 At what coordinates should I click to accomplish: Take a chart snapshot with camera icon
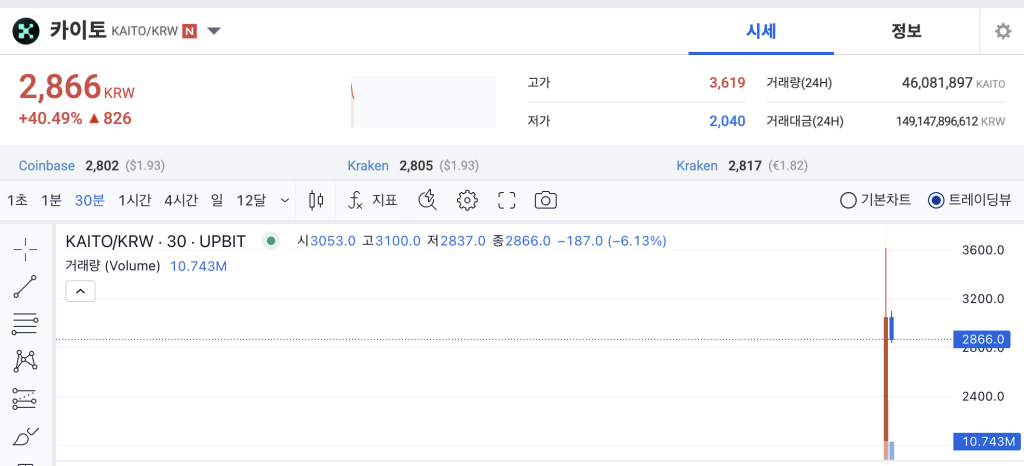click(545, 200)
